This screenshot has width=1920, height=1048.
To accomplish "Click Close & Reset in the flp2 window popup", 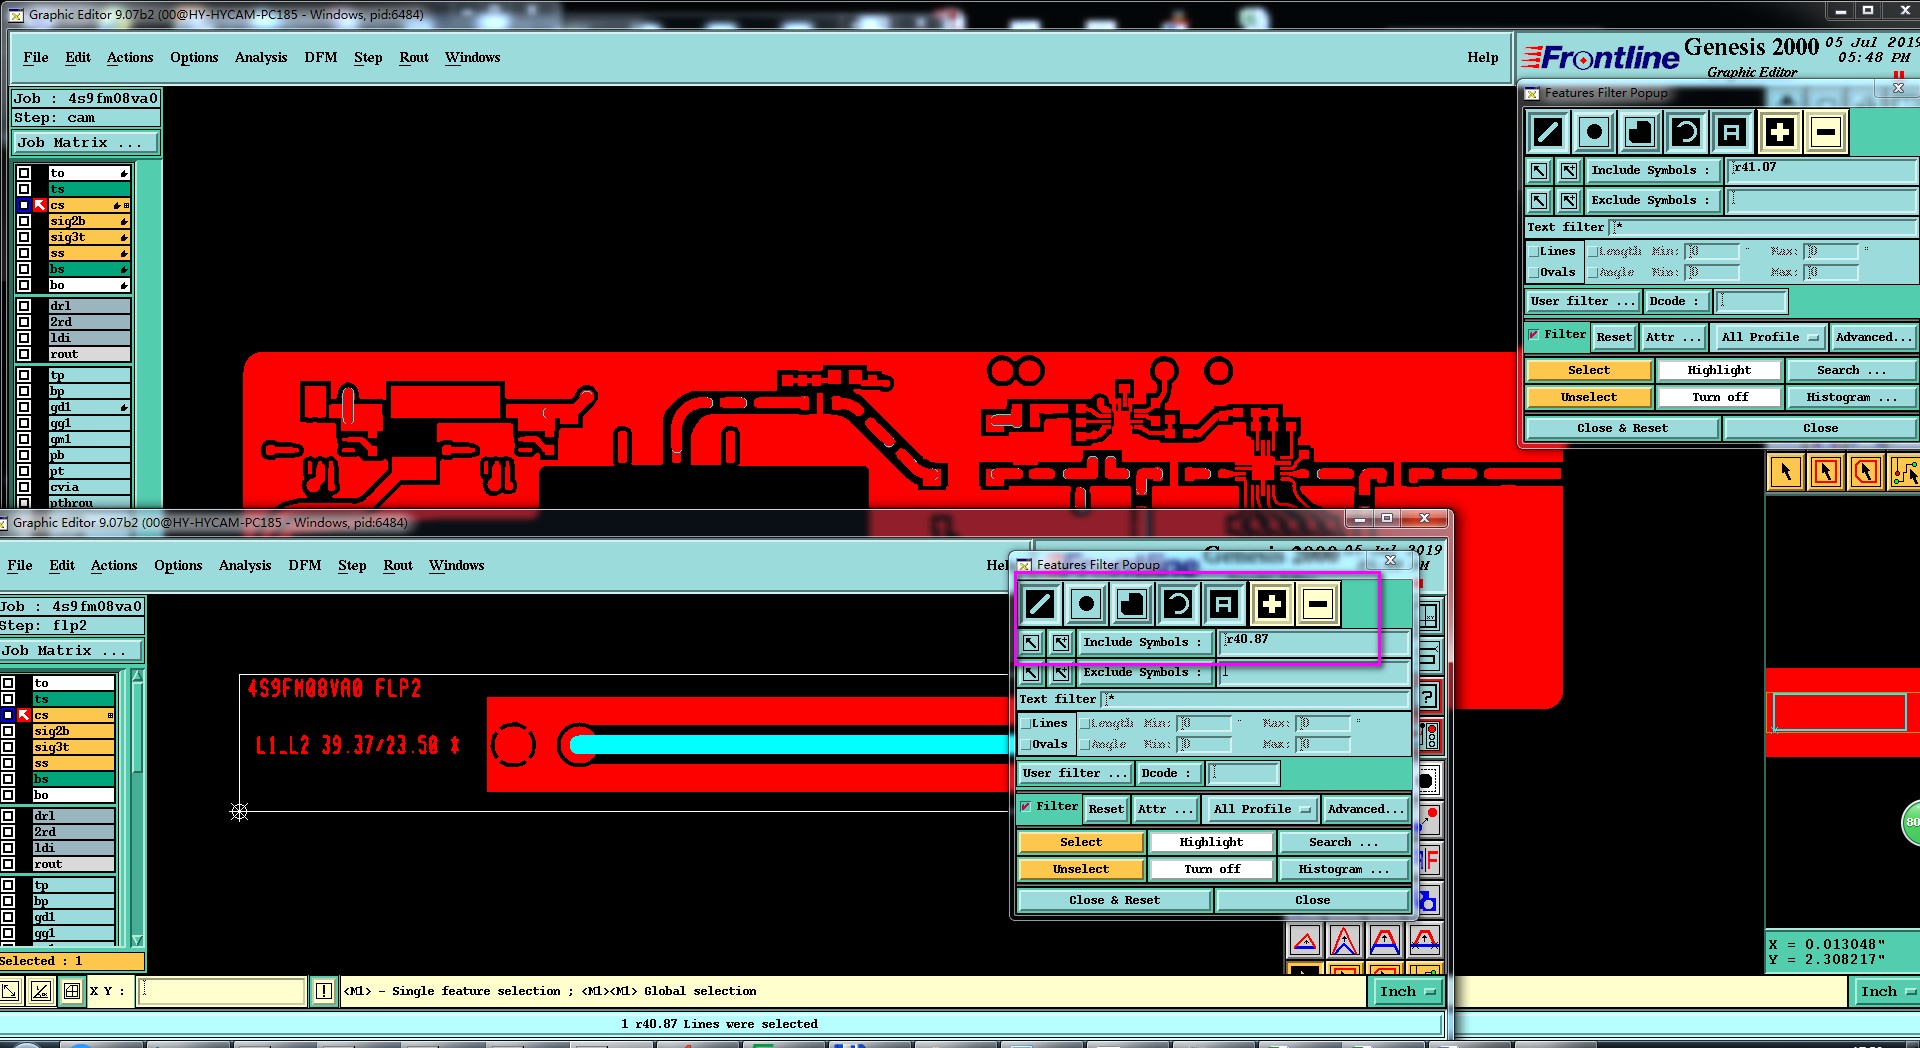I will point(1114,901).
